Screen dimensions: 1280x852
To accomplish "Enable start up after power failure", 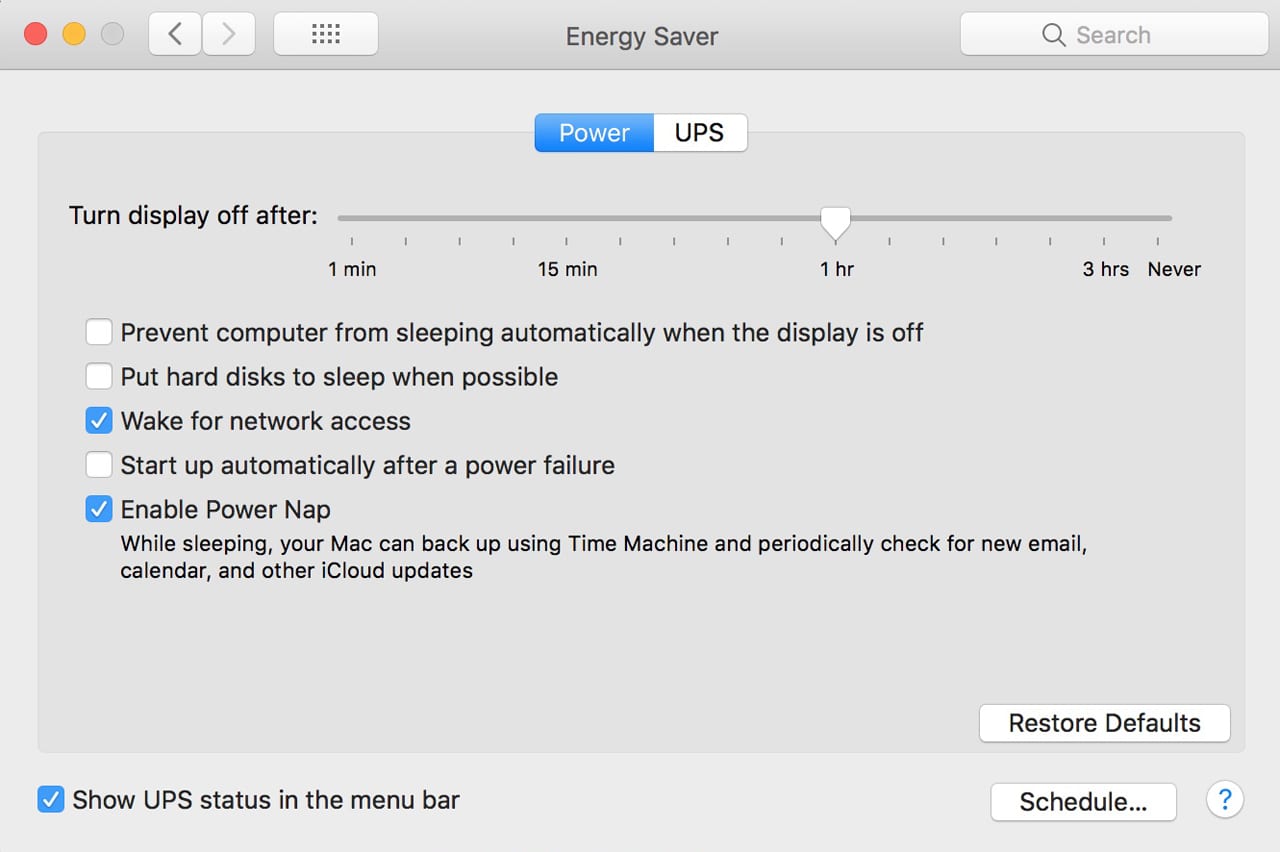I will [x=98, y=465].
